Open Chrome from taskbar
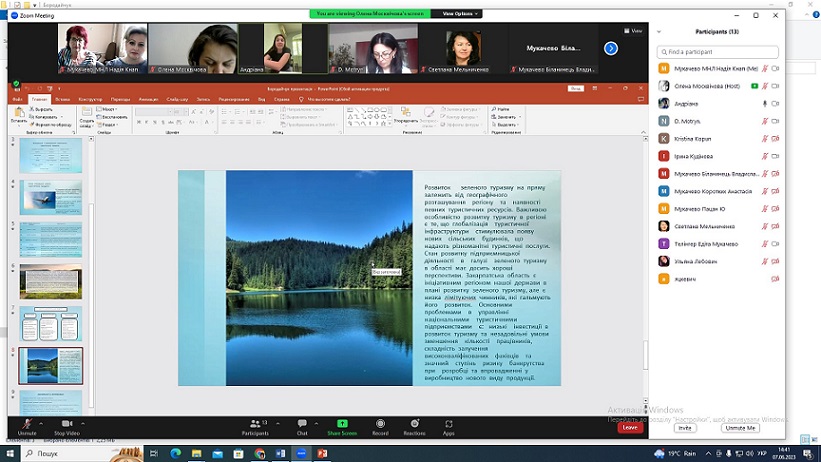Viewport: 821px width, 462px height. coord(260,453)
